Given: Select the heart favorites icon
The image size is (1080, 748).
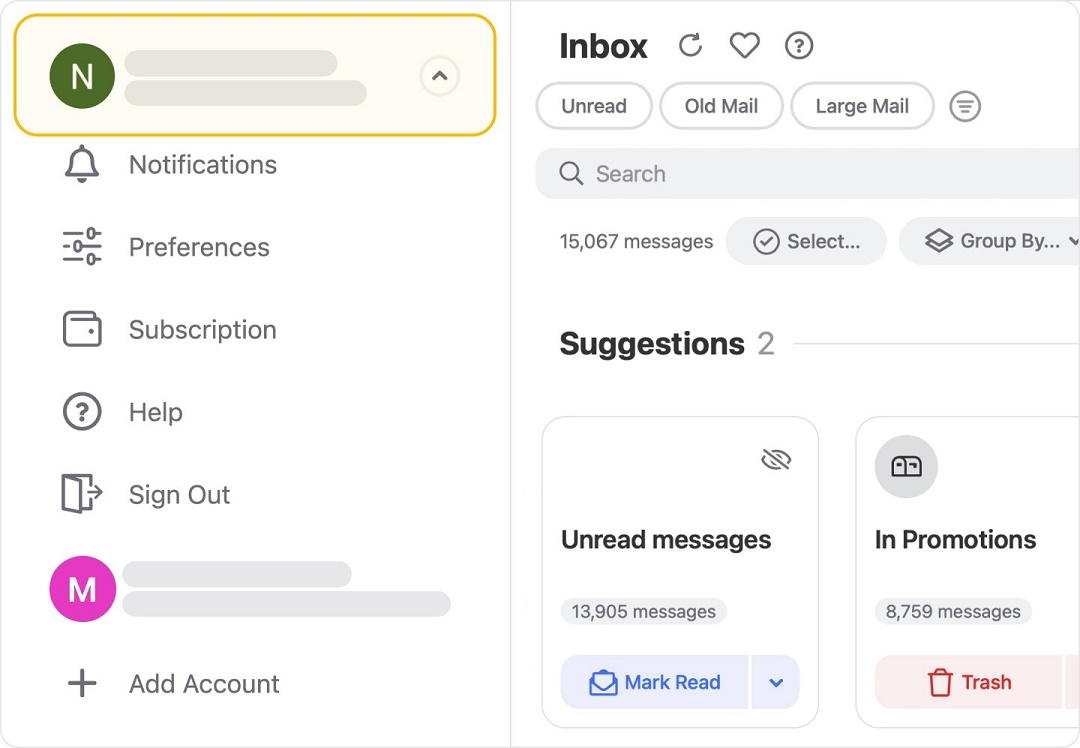Looking at the screenshot, I should click(x=744, y=45).
